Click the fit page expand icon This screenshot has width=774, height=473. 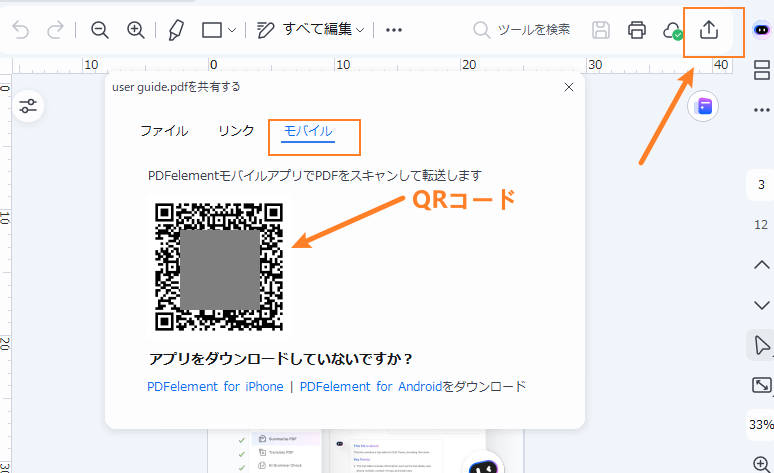762,385
